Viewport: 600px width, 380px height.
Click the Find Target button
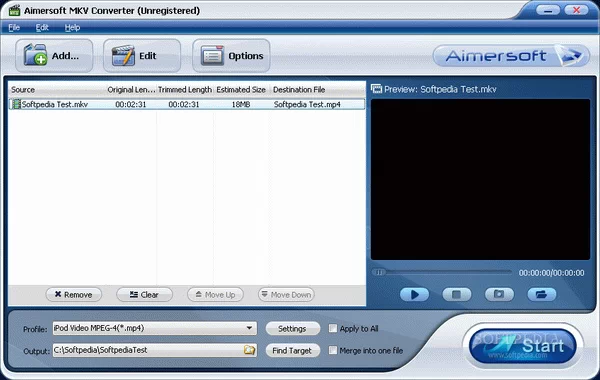[x=292, y=351]
